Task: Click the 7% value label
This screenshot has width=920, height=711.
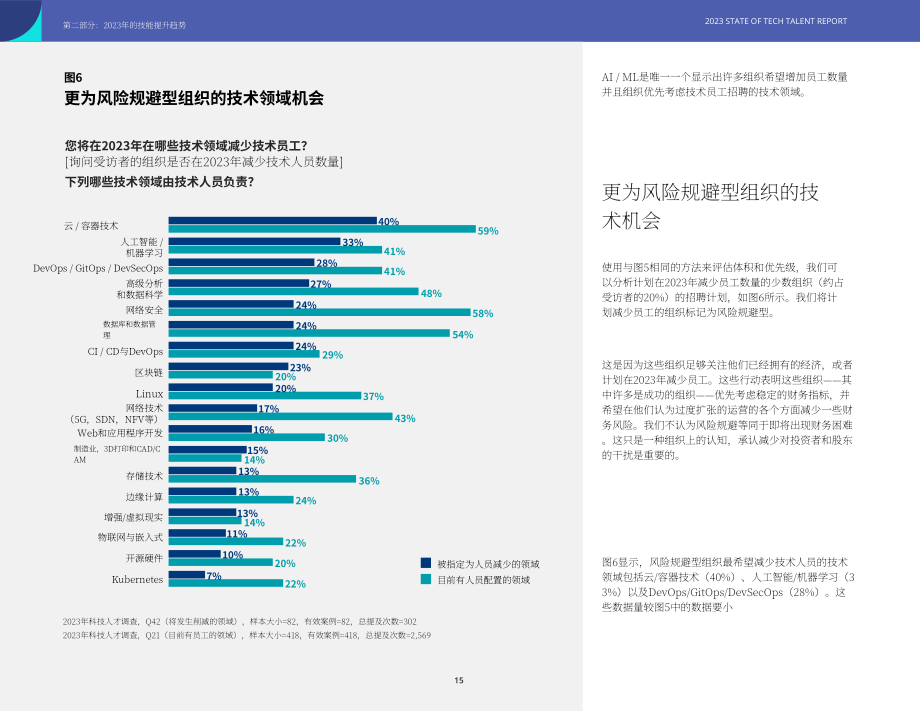Action: click(214, 576)
